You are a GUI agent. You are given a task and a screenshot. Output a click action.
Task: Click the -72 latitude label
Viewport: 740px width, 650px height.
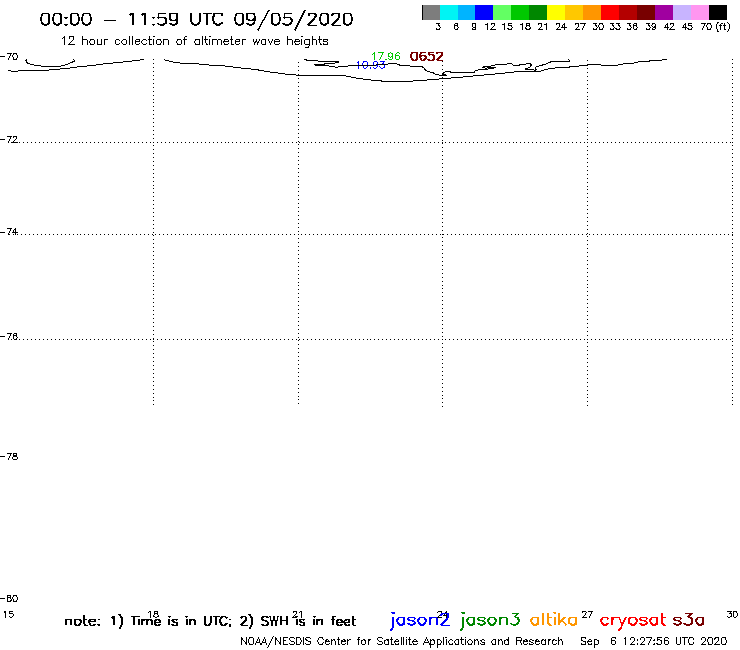[9, 139]
